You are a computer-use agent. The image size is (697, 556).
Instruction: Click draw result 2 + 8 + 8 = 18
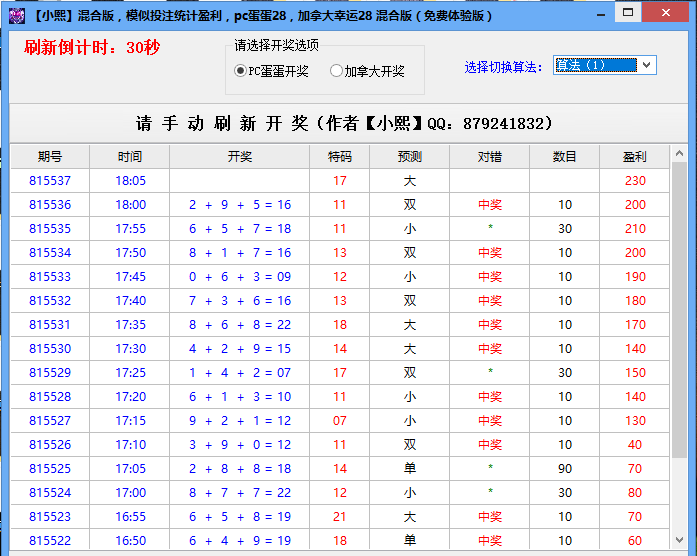240,469
